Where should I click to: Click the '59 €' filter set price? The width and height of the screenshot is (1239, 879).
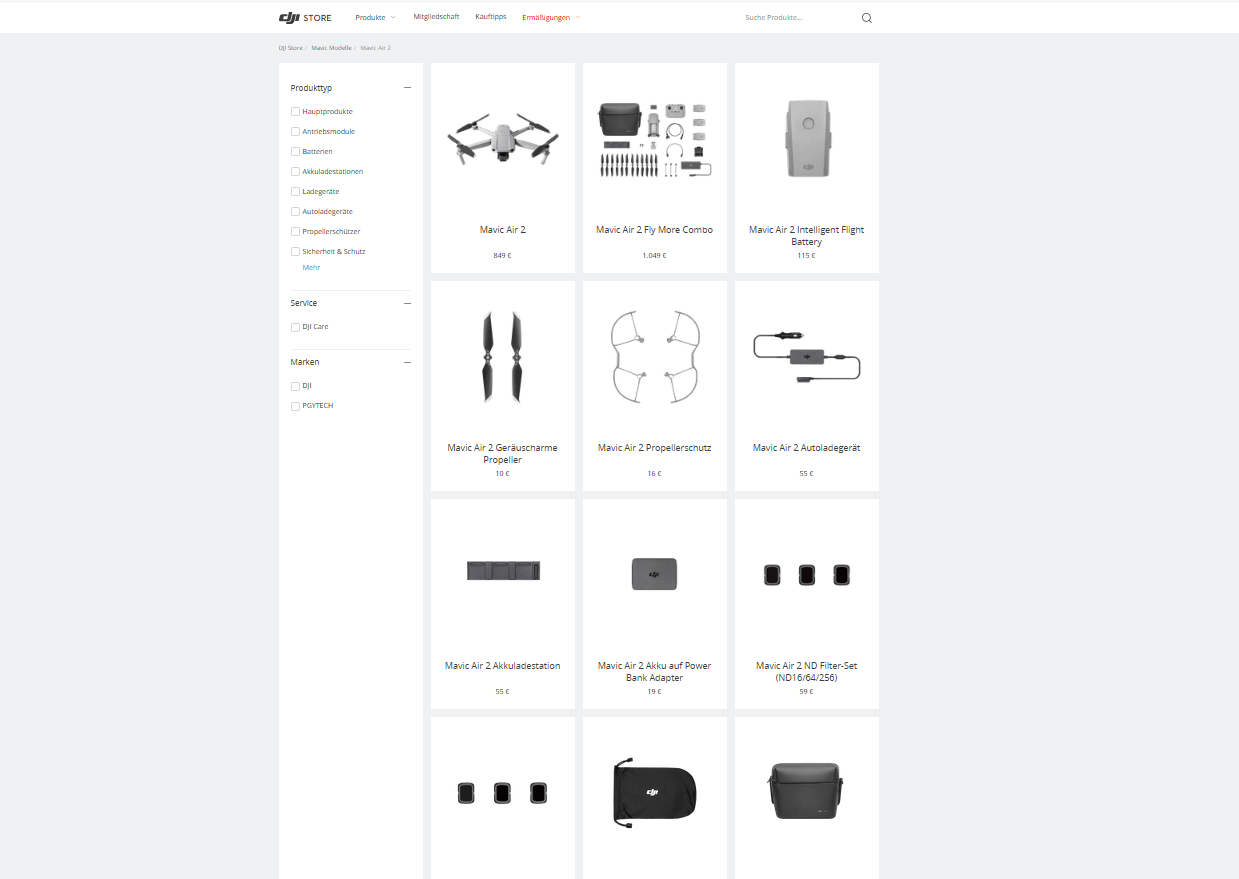(807, 692)
